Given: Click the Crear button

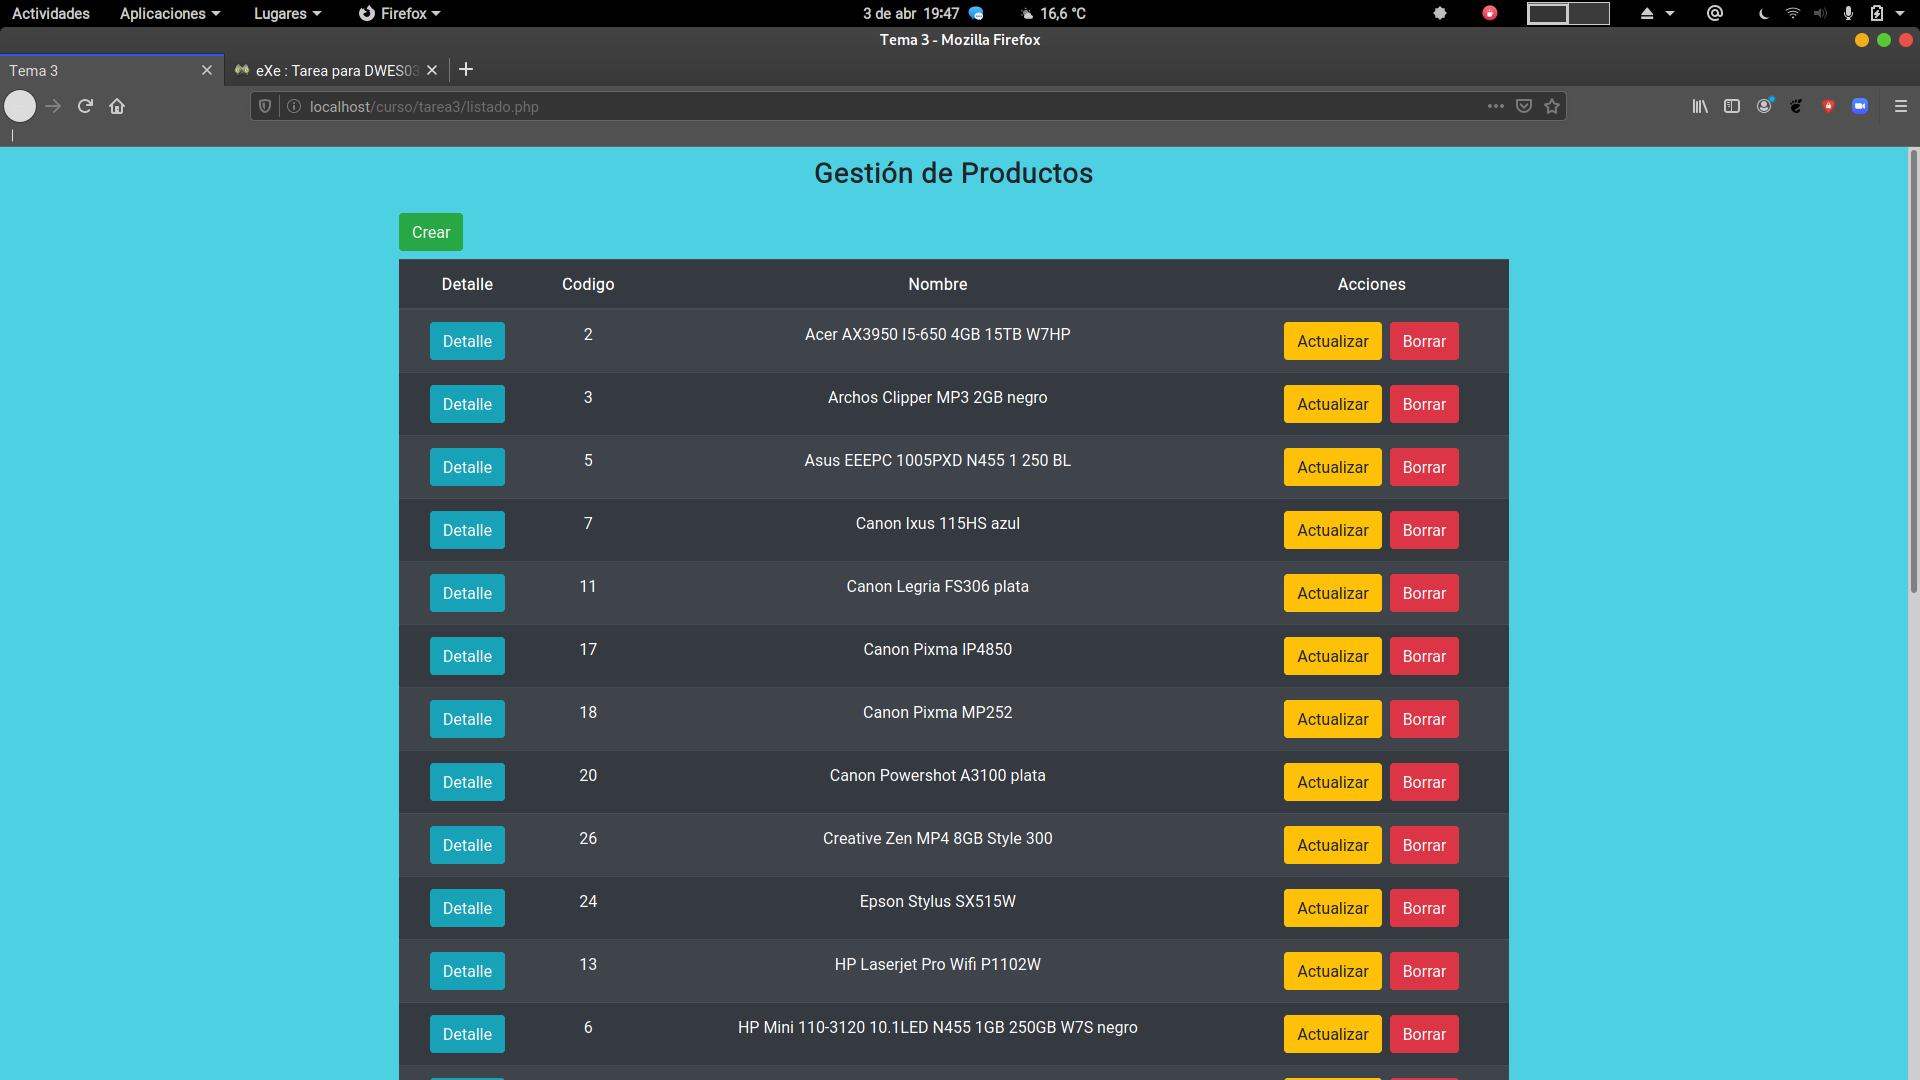Looking at the screenshot, I should 431,232.
